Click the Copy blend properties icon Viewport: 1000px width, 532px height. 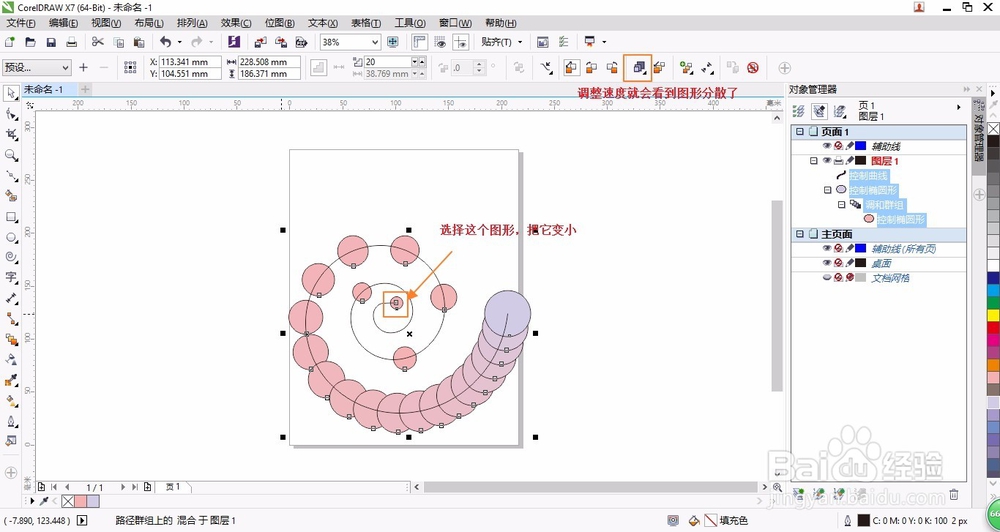coord(732,68)
